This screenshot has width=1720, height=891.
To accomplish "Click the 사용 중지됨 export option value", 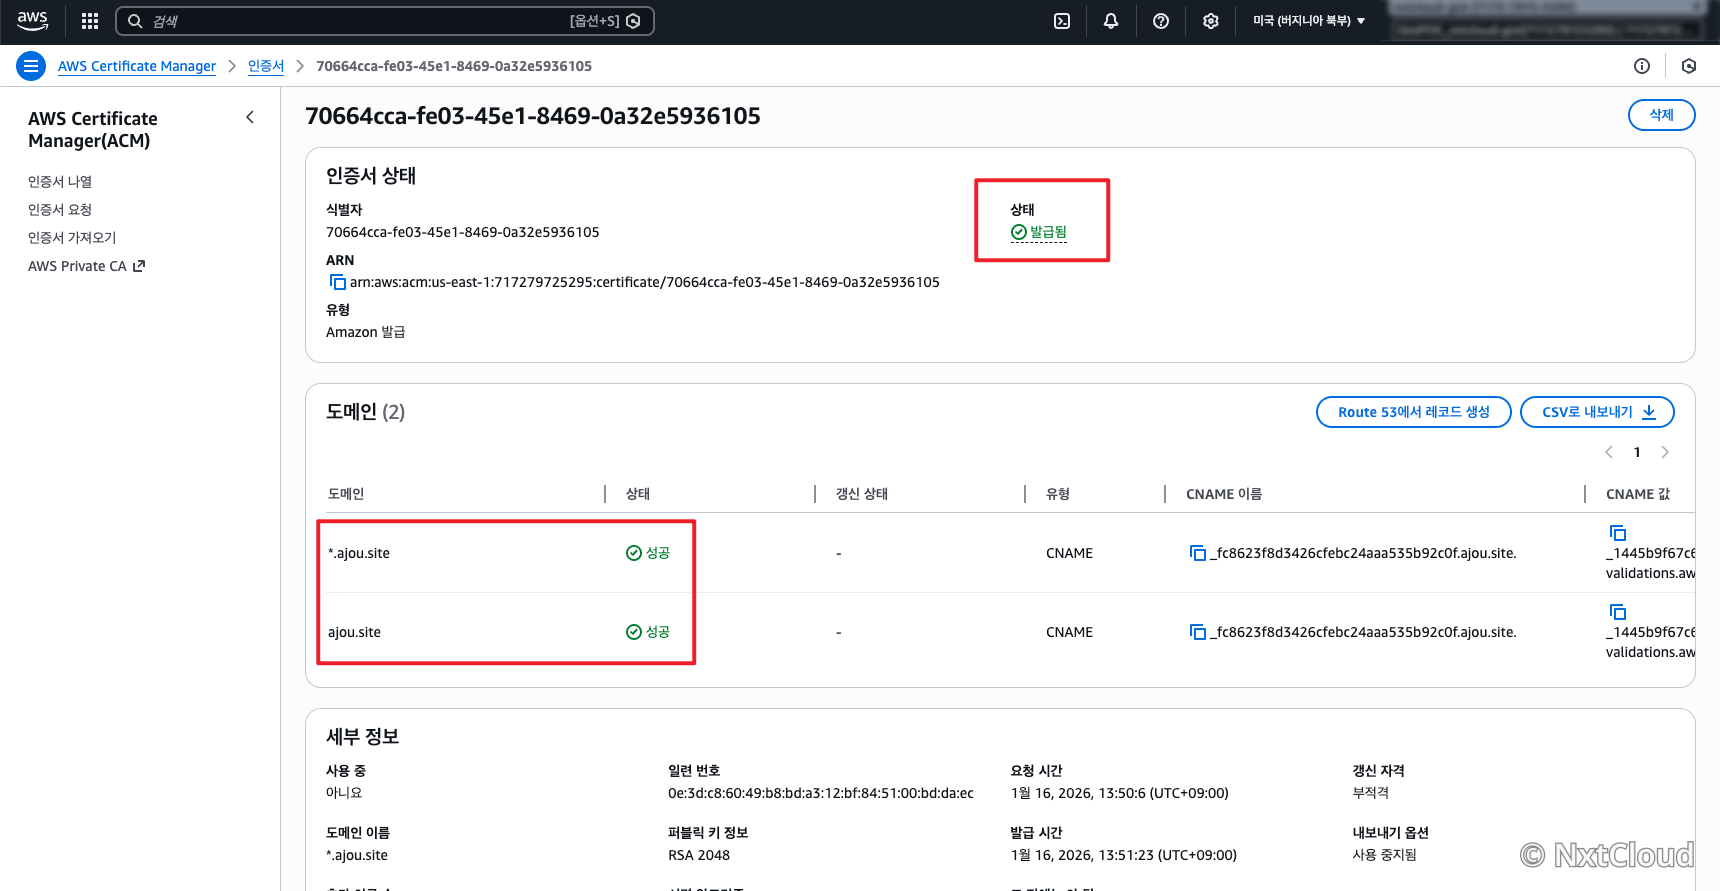I will pyautogui.click(x=1385, y=855).
